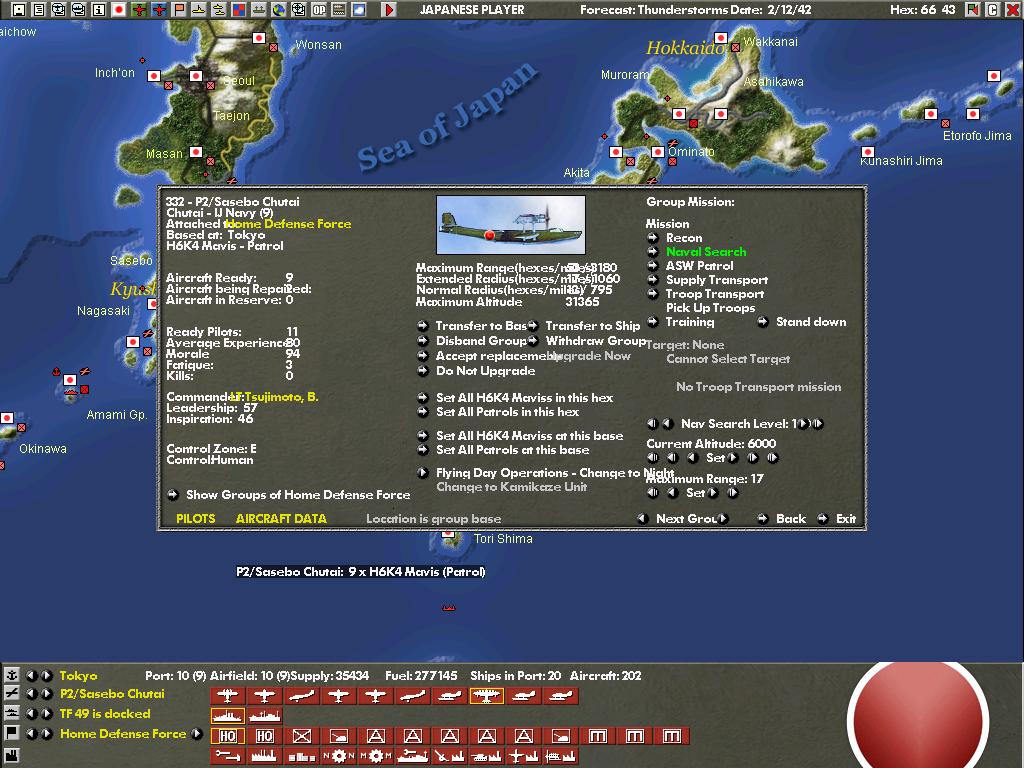Open the cloud weather icon in the toolbar
1024x768 pixels.
click(x=359, y=10)
